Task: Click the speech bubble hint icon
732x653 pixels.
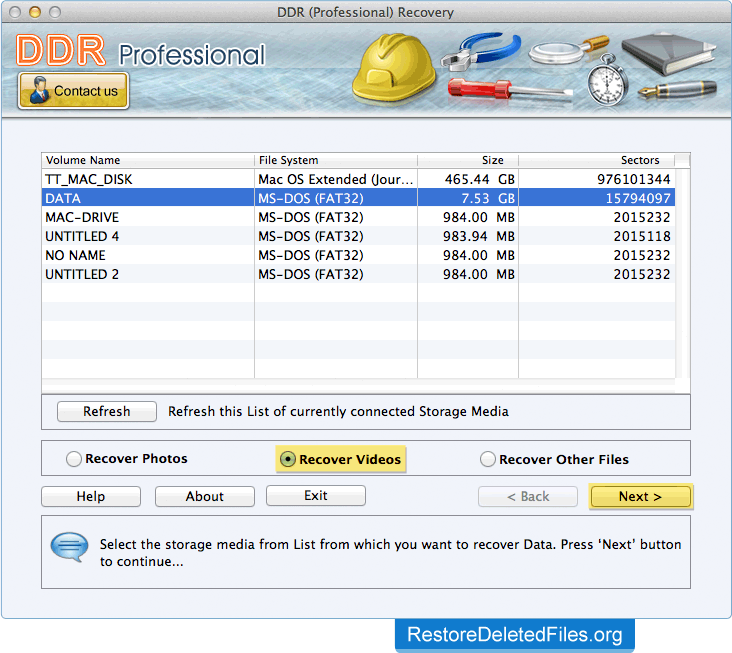Action: click(x=69, y=547)
